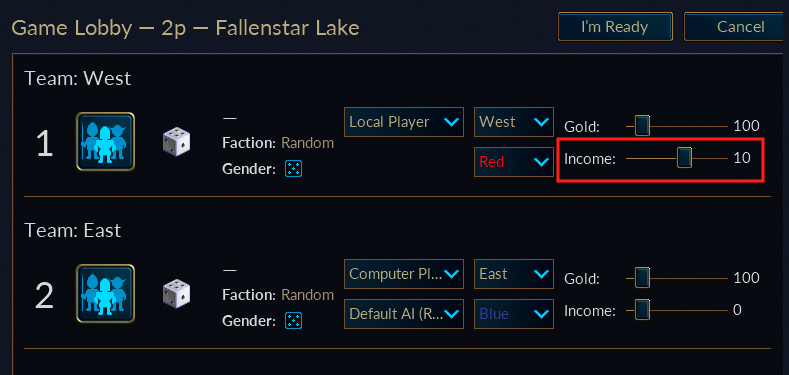Image resolution: width=789 pixels, height=375 pixels.
Task: Click the Cancel button
Action: pos(736,27)
